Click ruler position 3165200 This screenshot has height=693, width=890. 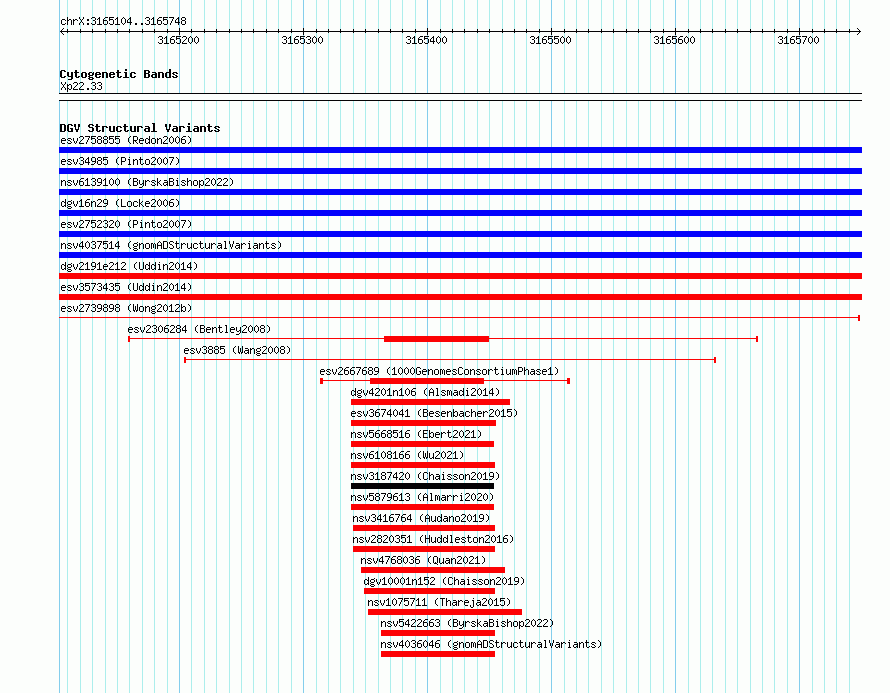tap(179, 40)
